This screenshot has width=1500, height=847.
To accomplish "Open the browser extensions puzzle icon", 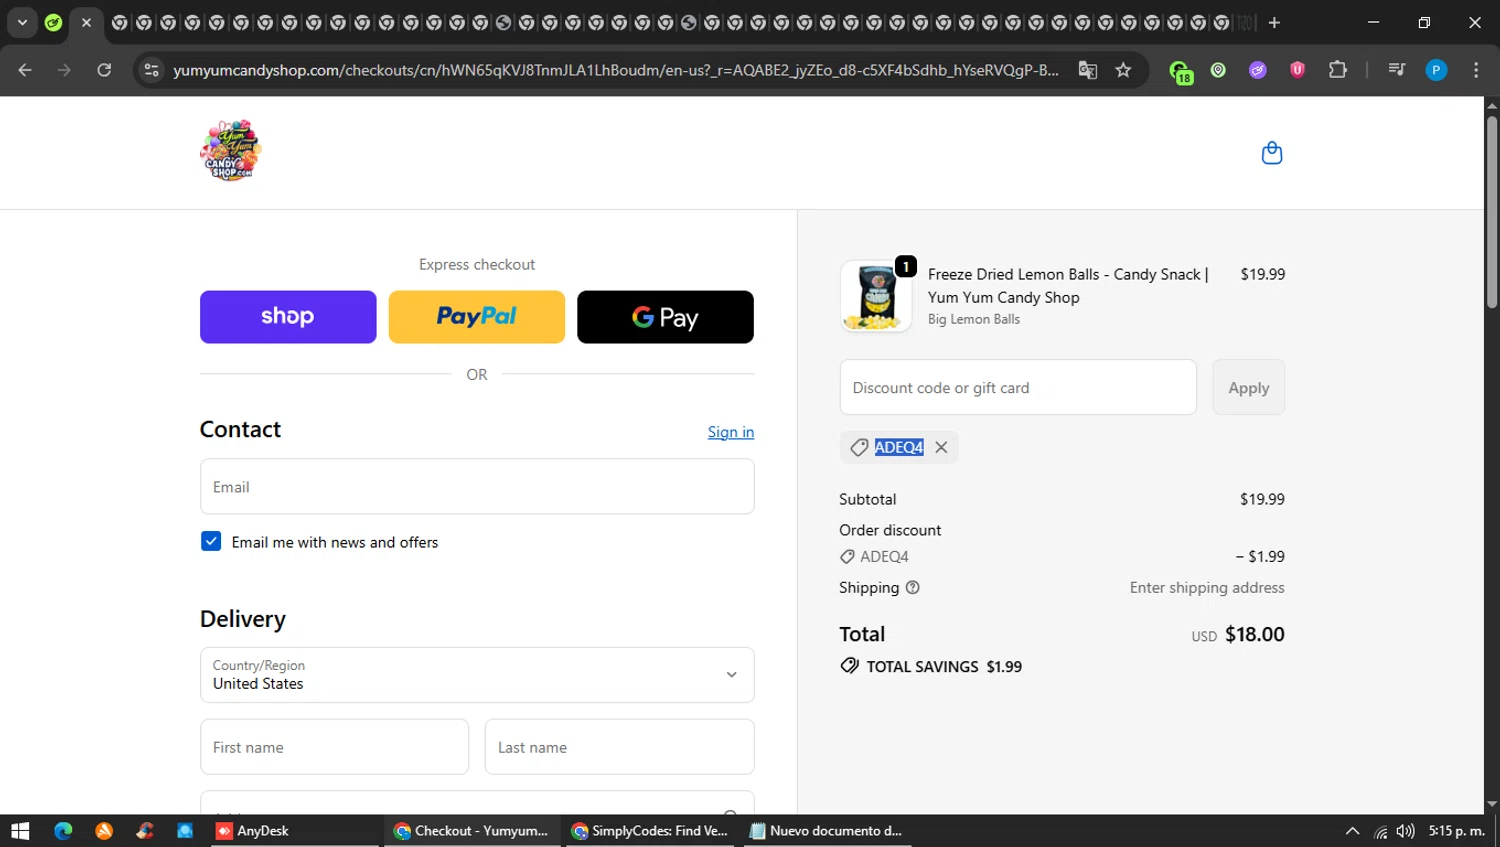I will click(1337, 70).
